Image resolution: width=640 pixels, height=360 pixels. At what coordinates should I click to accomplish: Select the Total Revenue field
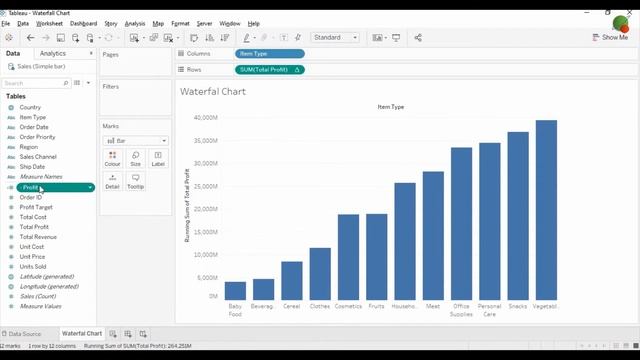[x=38, y=237]
